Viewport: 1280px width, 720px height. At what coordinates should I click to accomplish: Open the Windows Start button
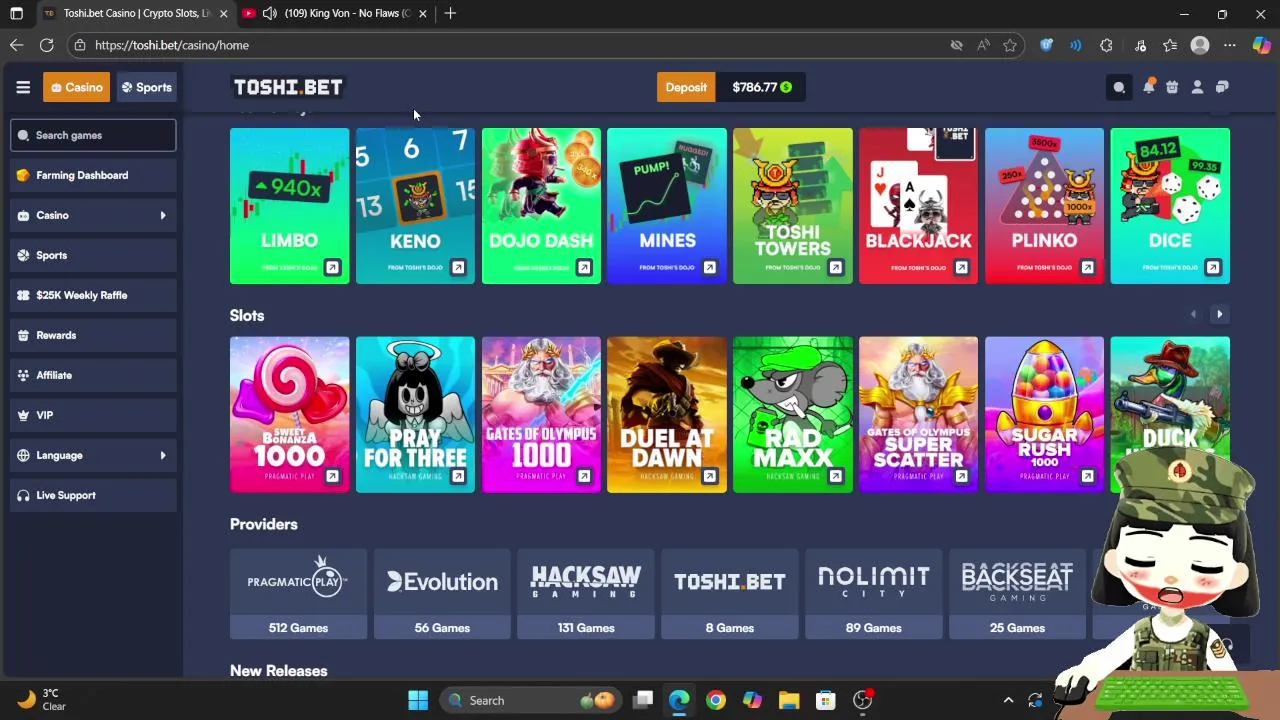418,700
